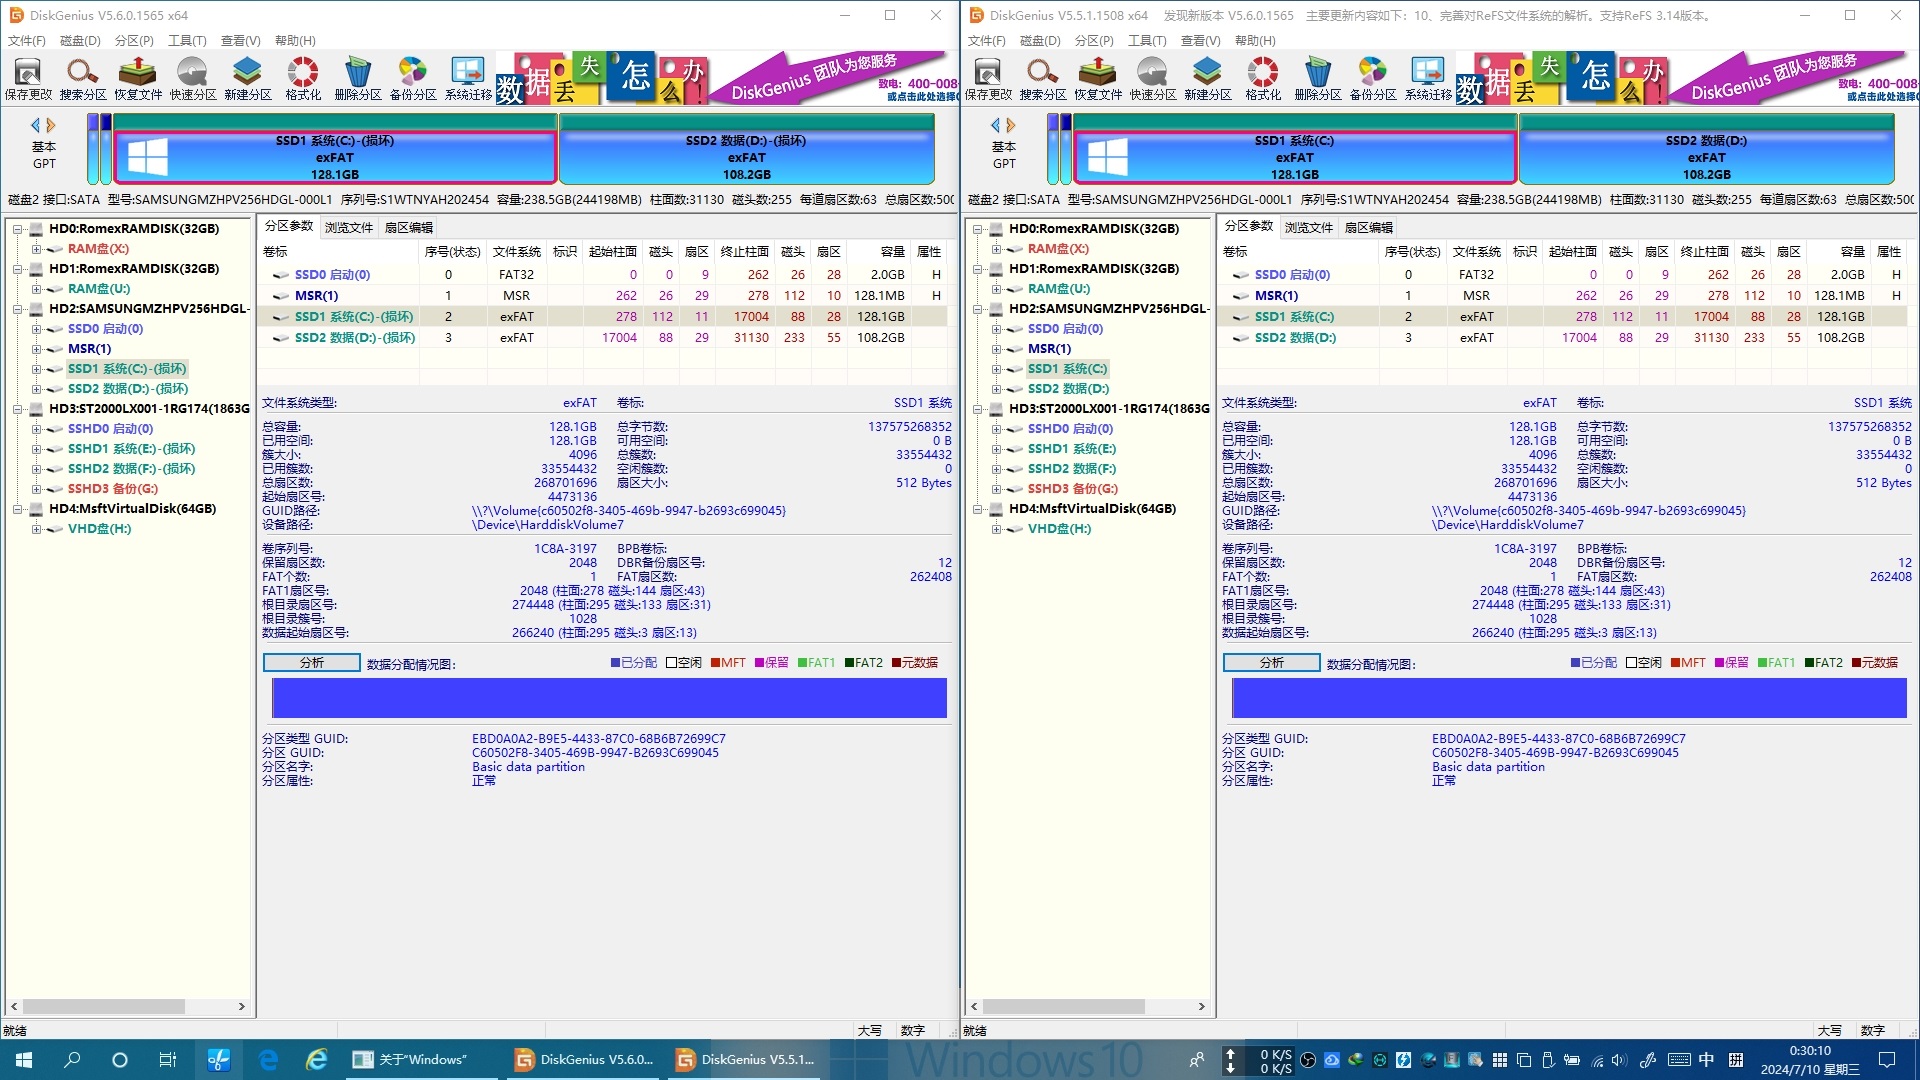This screenshot has height=1080, width=1920.
Task: Open Task View on the taskbar
Action: pyautogui.click(x=168, y=1059)
